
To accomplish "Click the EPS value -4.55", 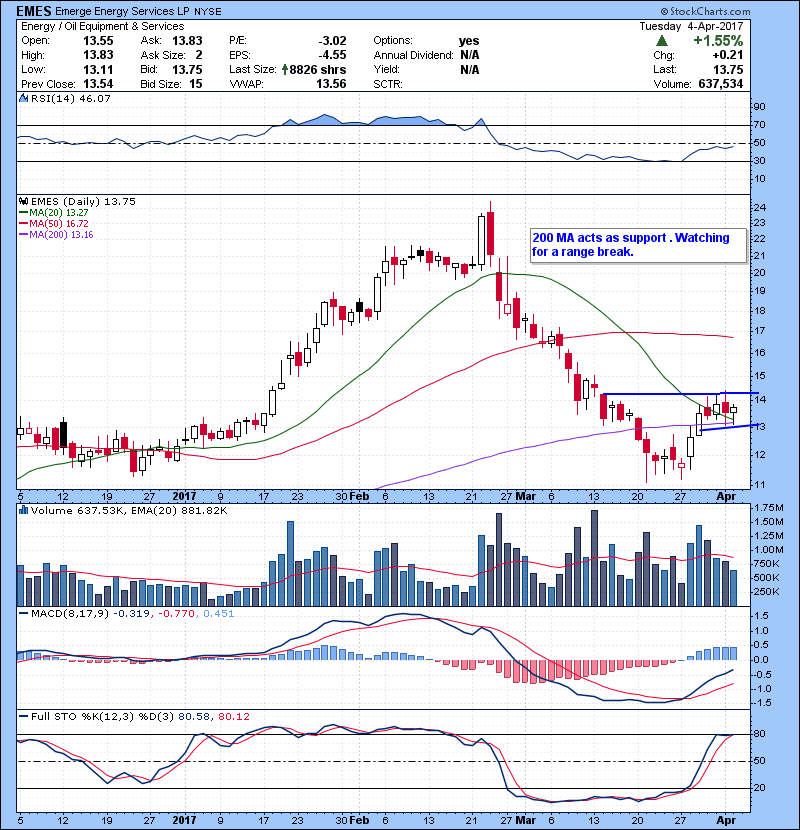I will (332, 55).
